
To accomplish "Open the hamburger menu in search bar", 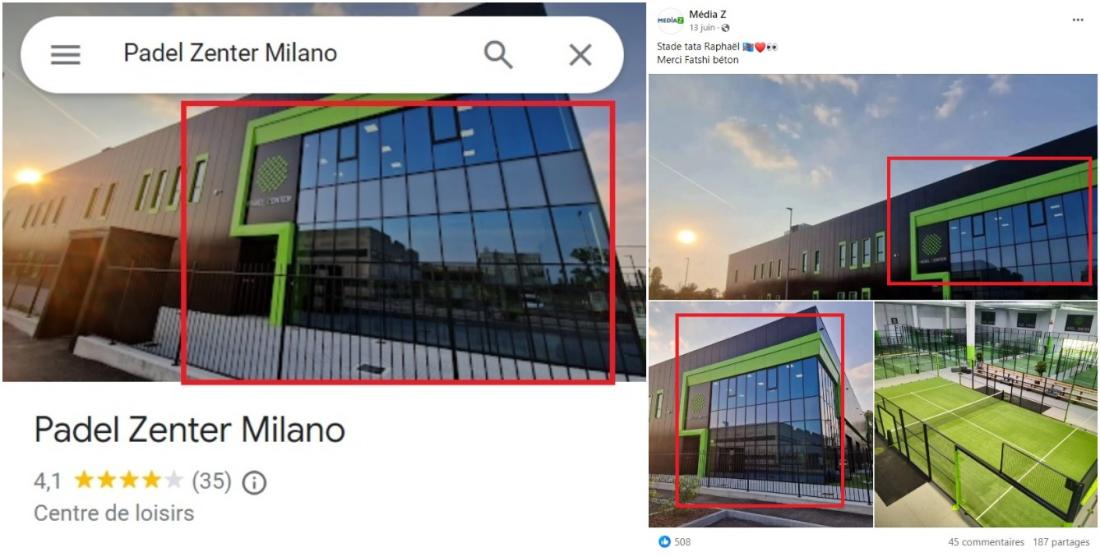I will click(x=65, y=54).
